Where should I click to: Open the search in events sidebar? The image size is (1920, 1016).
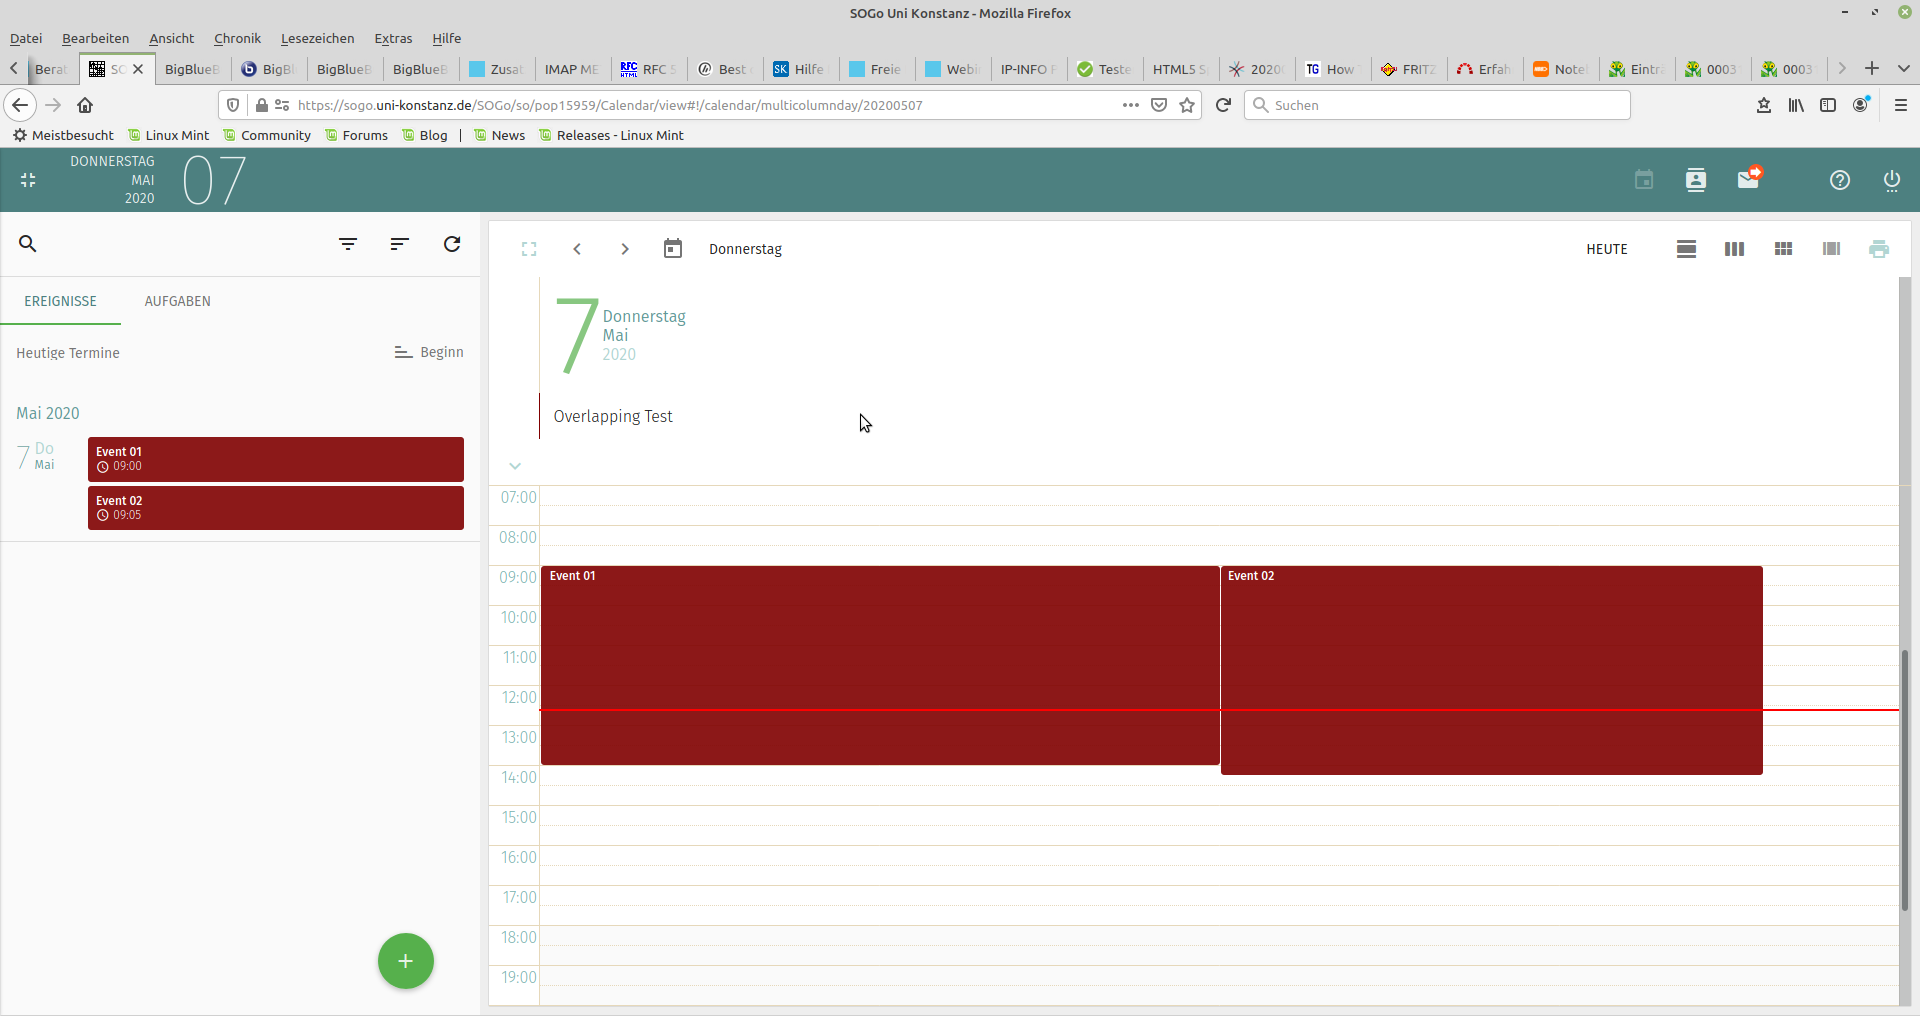(x=28, y=244)
